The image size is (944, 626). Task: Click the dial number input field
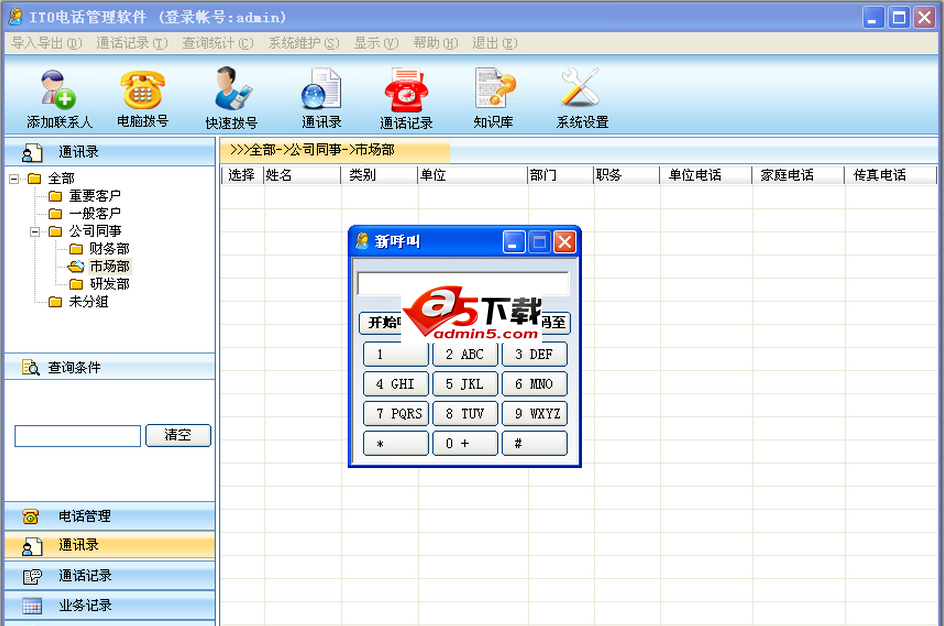tap(462, 284)
